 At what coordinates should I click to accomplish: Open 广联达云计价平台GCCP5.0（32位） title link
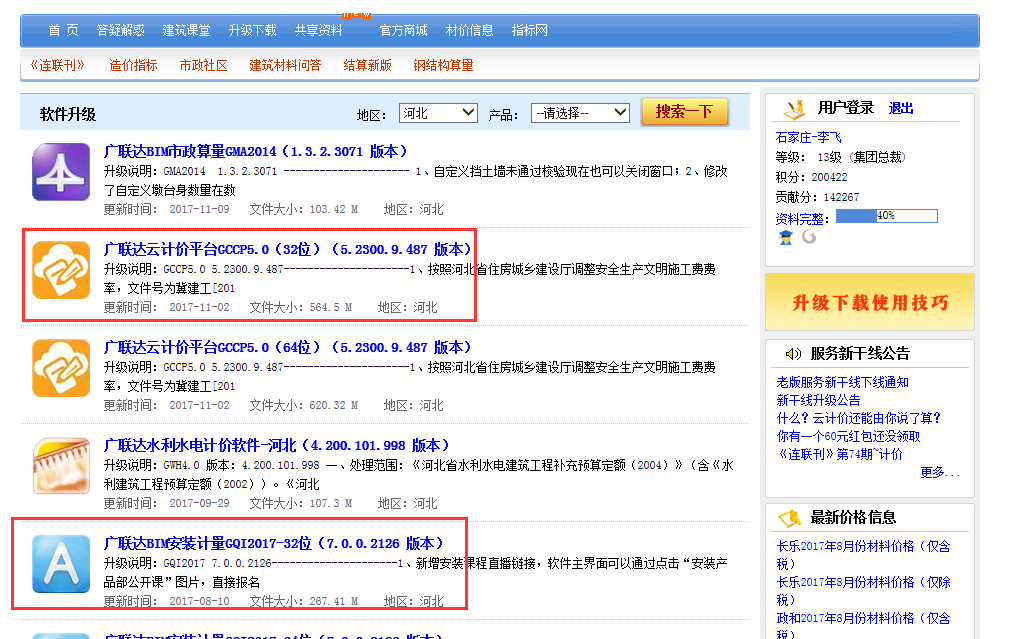[x=288, y=250]
